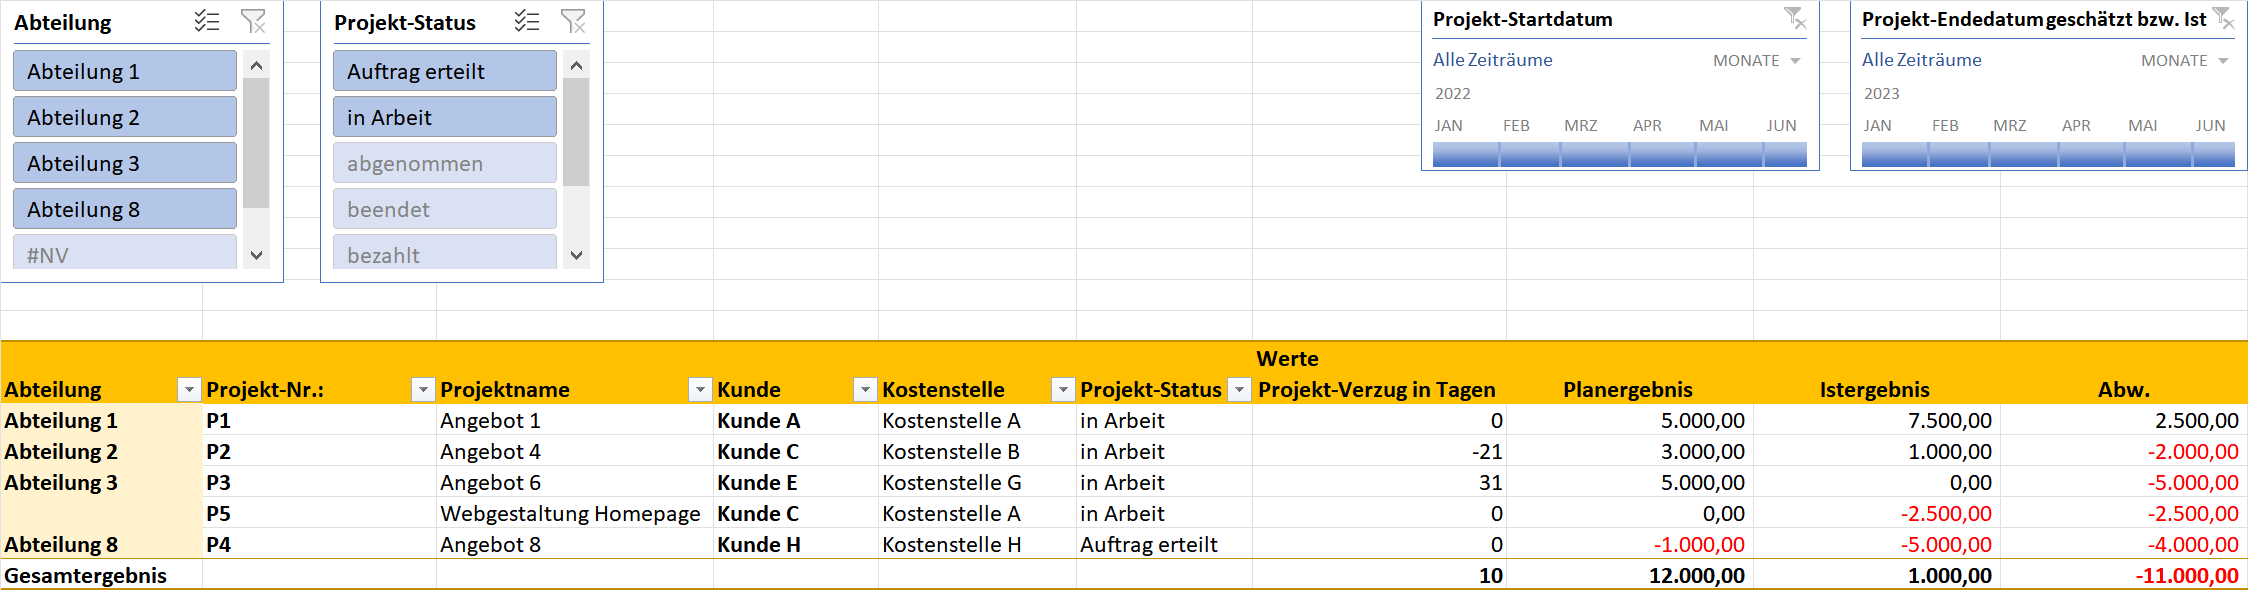
Task: Clear filter on Projekt-Endedatum timeline
Action: pyautogui.click(x=2223, y=18)
